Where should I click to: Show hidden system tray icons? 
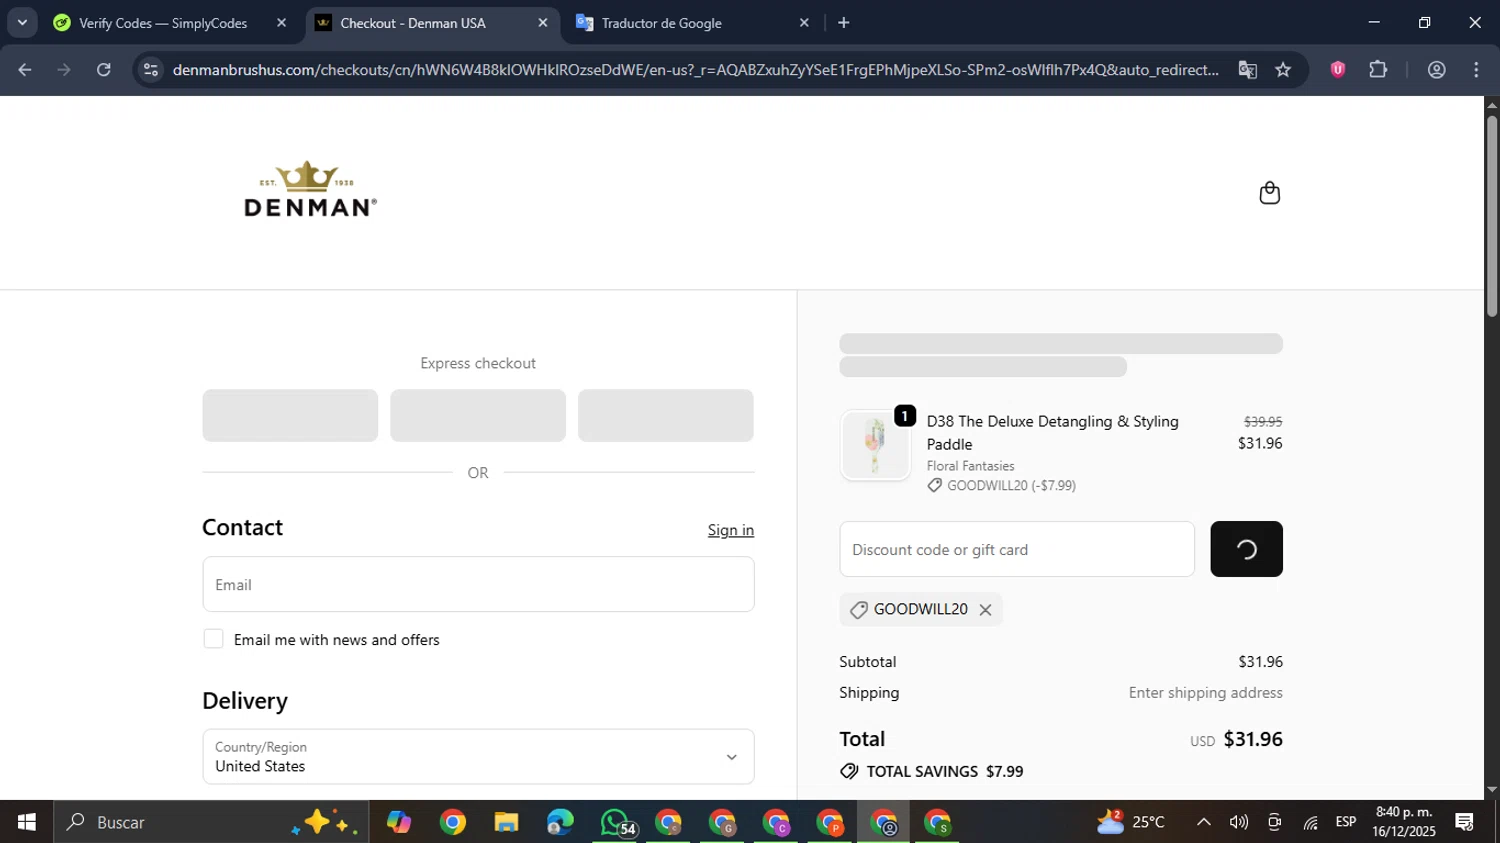coord(1204,822)
